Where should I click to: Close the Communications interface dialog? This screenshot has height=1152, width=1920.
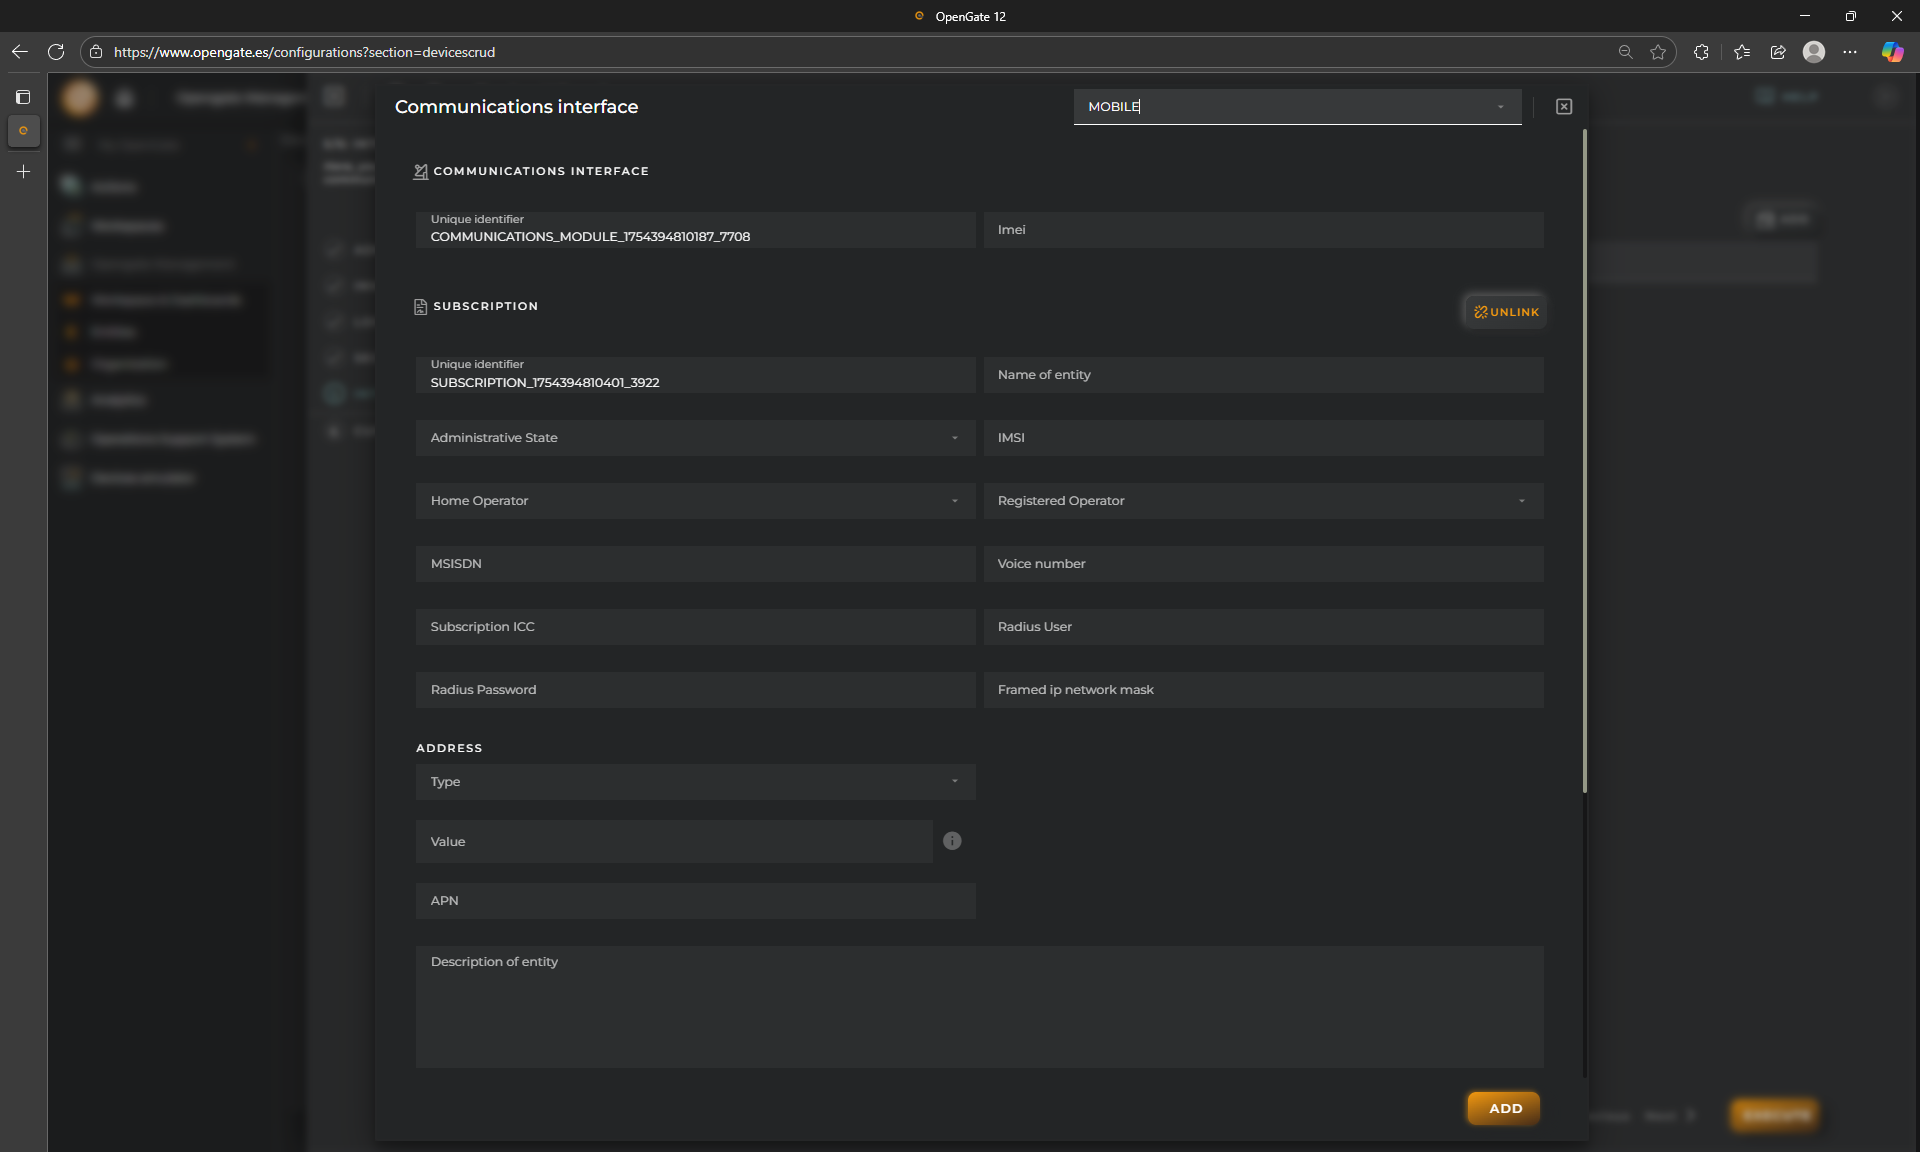pyautogui.click(x=1564, y=107)
